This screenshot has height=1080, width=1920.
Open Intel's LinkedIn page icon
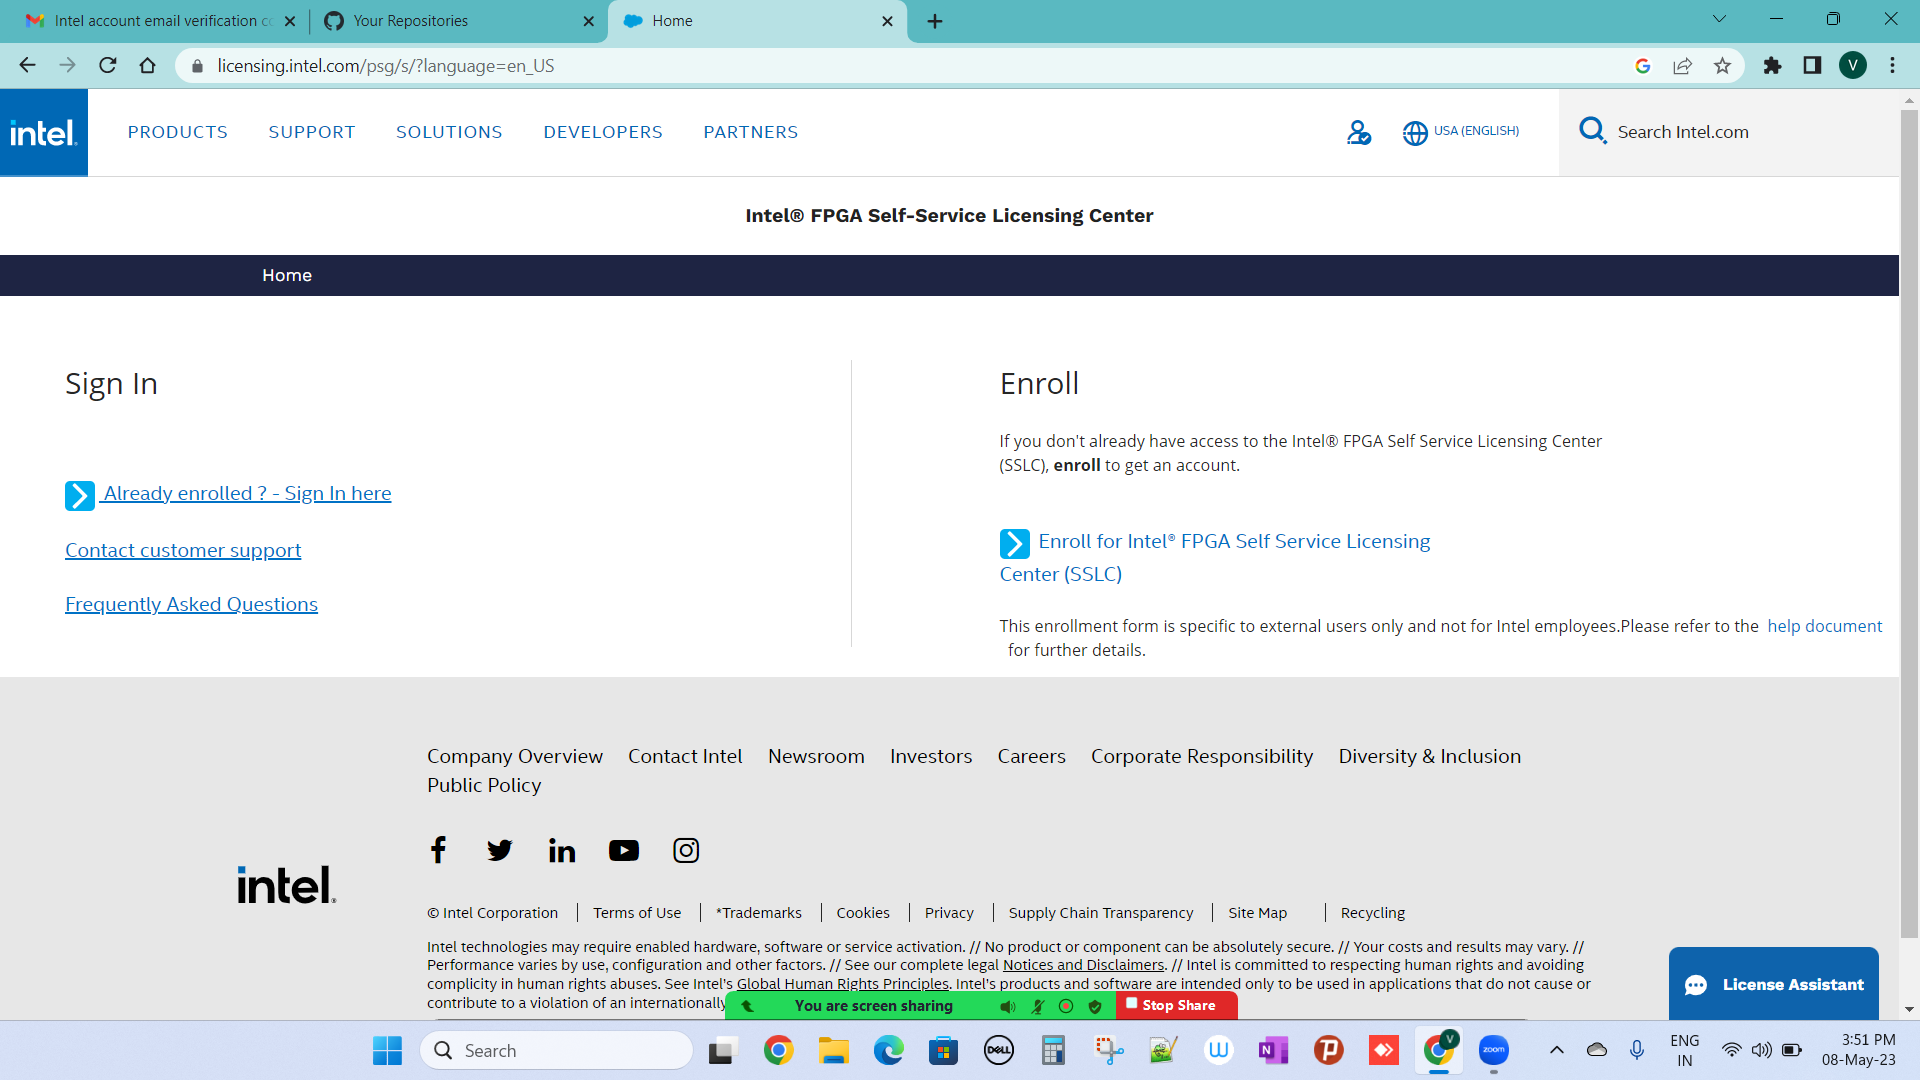pyautogui.click(x=562, y=850)
